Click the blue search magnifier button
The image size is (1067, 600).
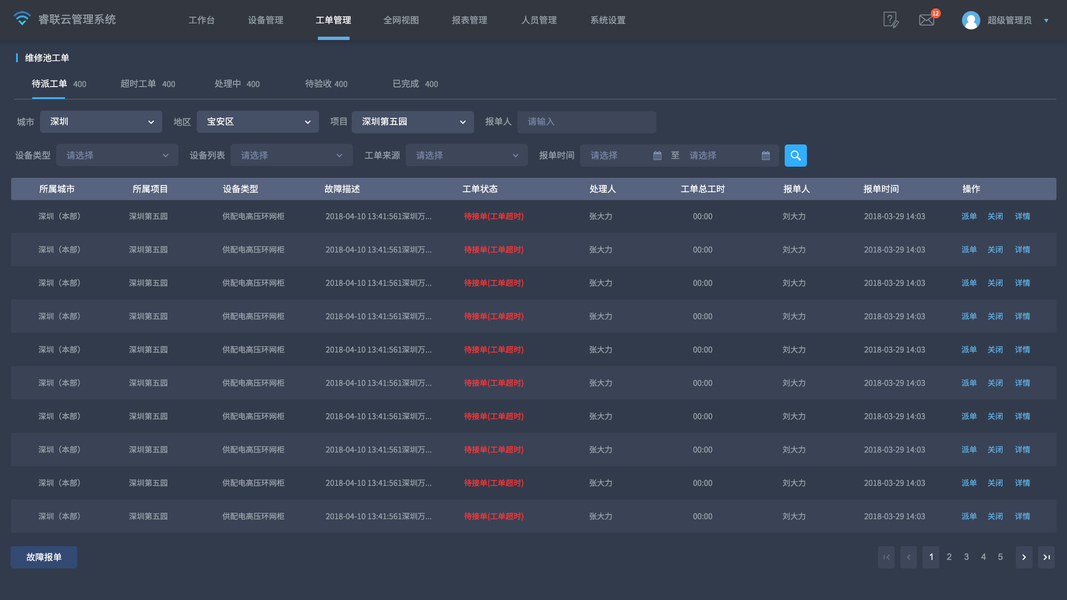[795, 155]
